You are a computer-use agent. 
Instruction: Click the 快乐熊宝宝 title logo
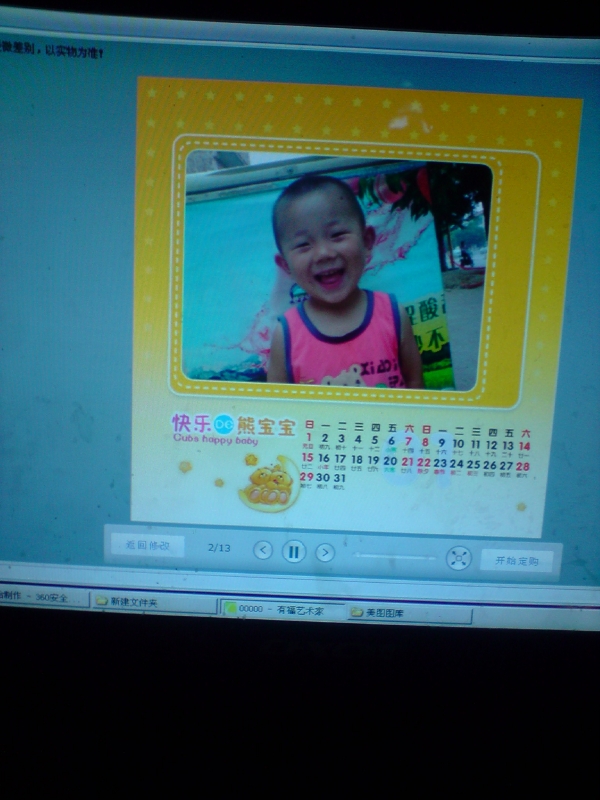[x=233, y=426]
